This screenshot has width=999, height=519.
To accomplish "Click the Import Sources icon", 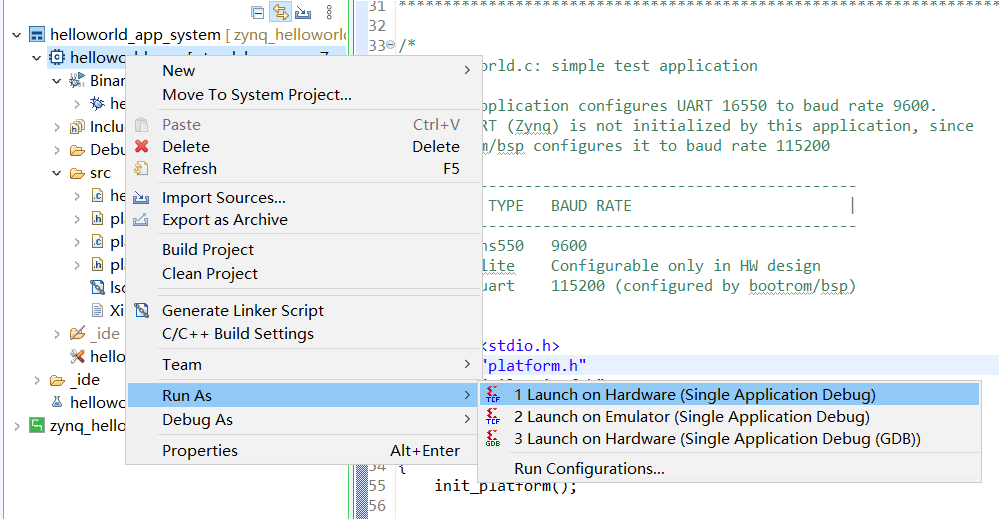I will point(141,198).
